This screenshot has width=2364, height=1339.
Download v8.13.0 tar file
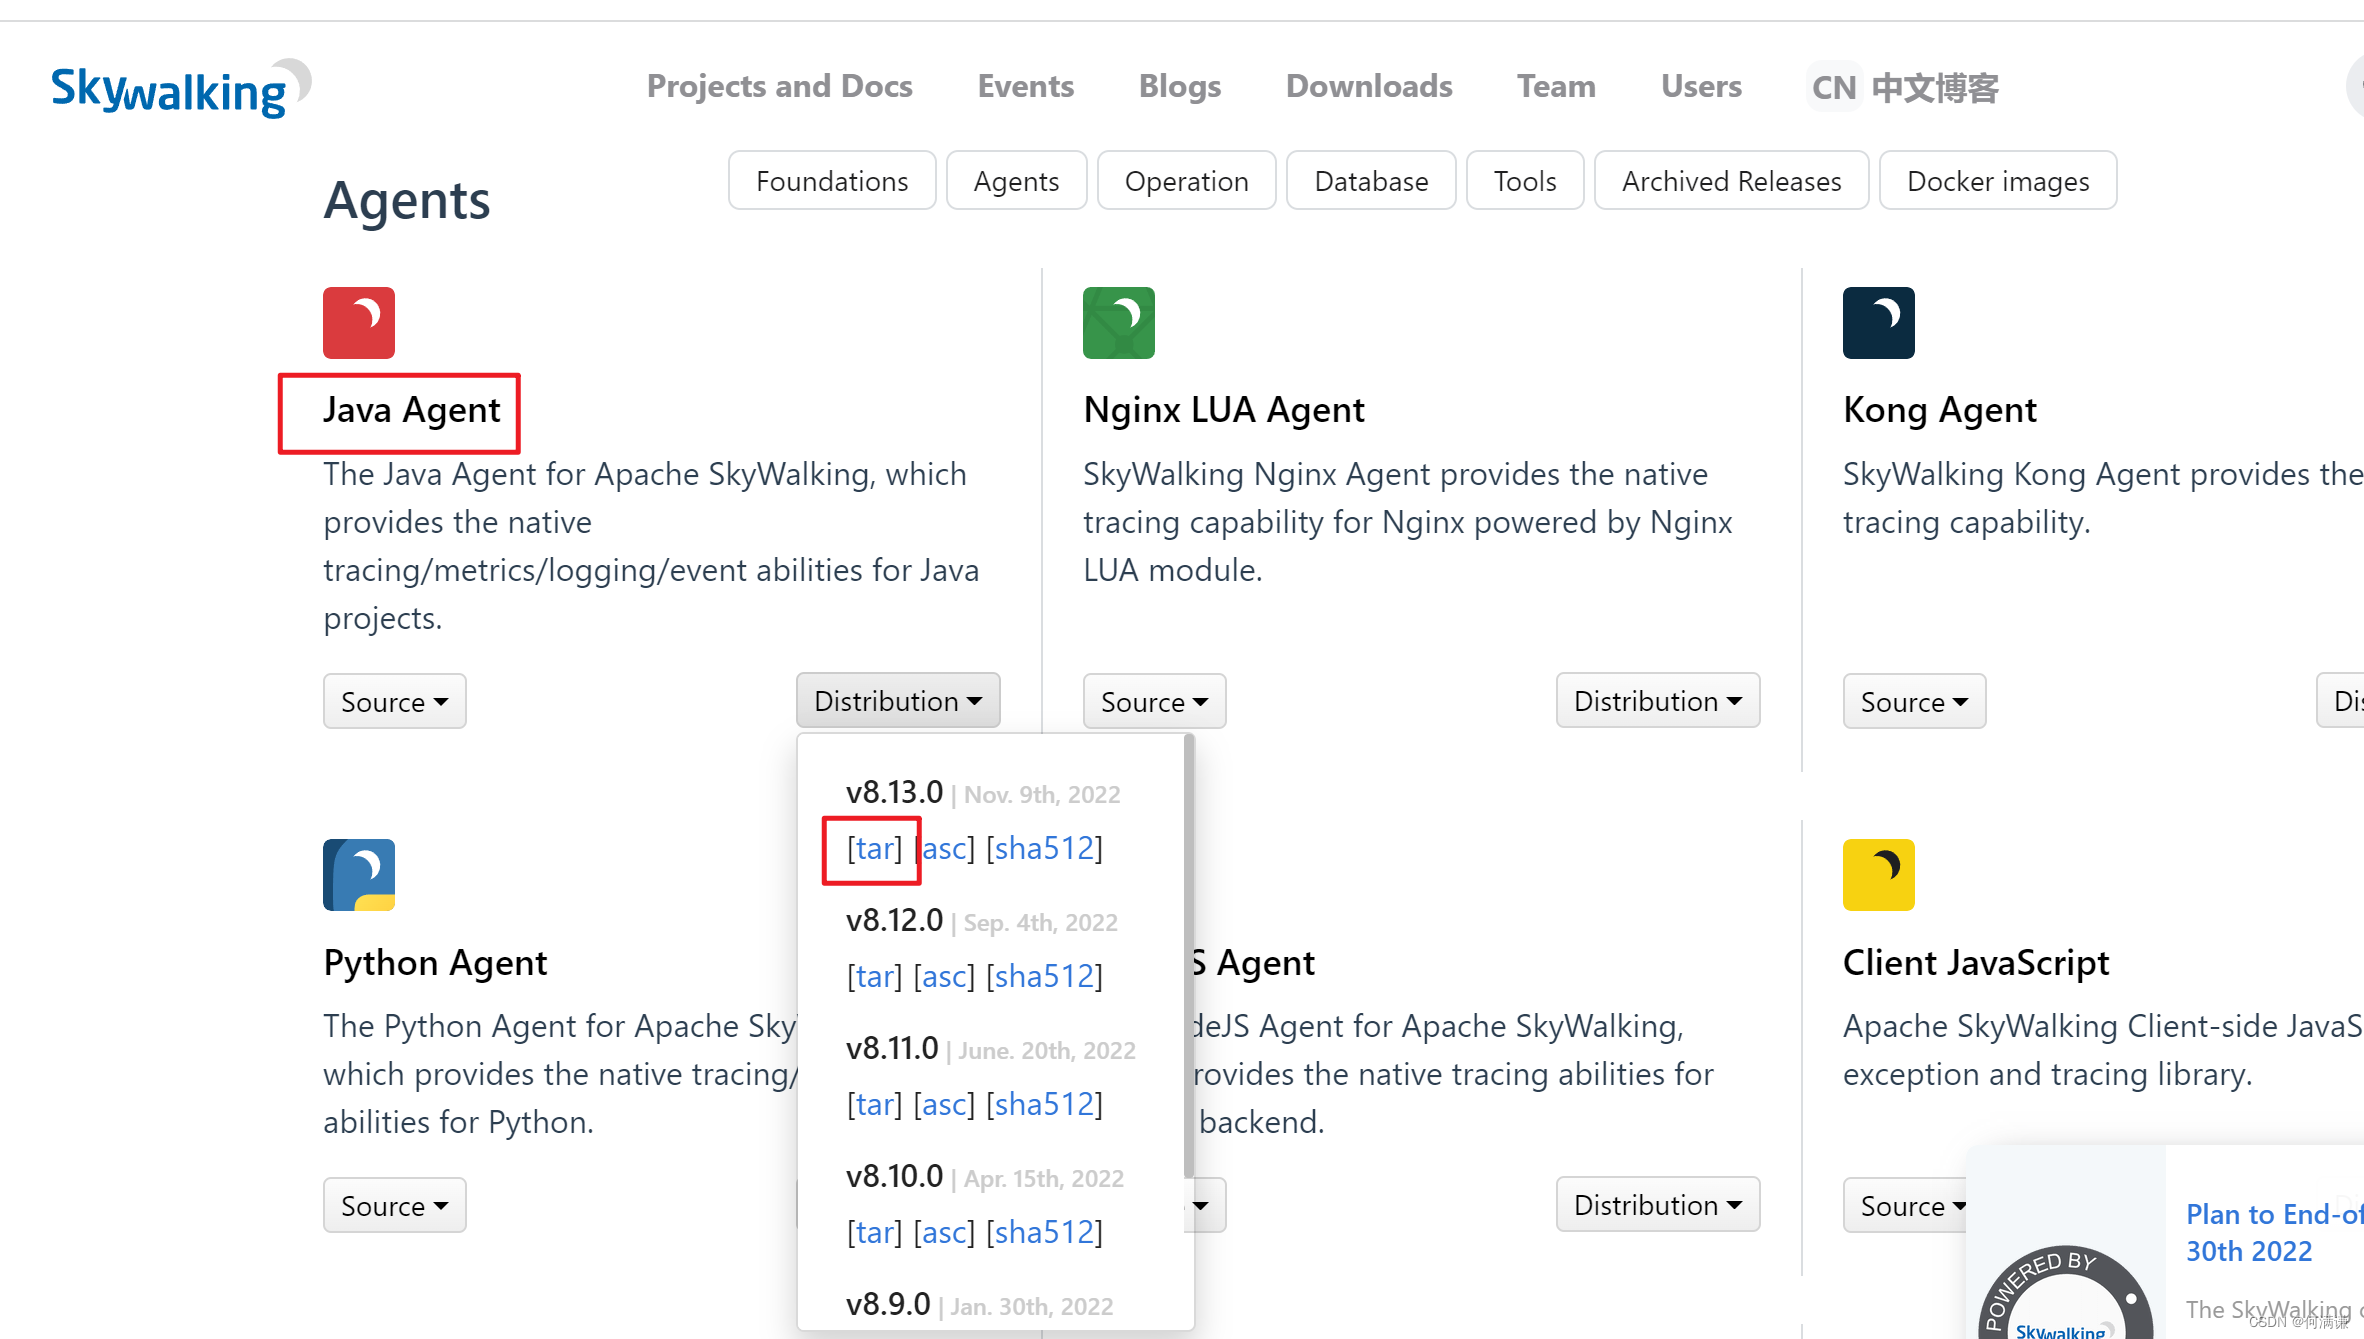pyautogui.click(x=873, y=848)
